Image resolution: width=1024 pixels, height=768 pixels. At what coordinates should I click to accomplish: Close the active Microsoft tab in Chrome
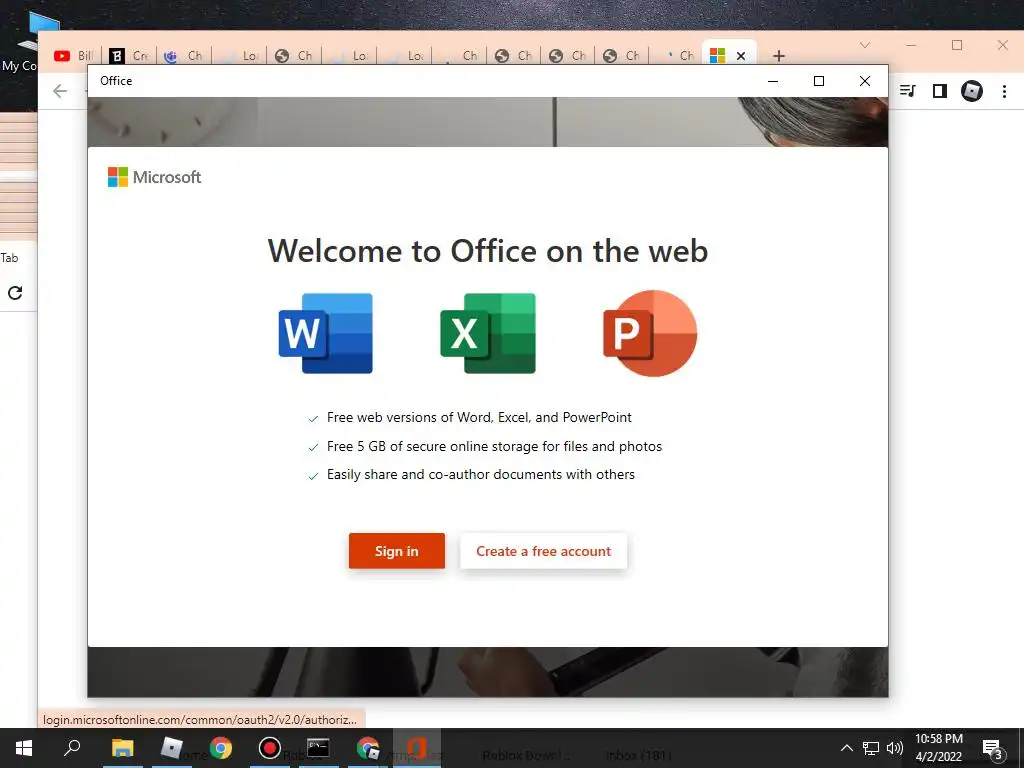tap(741, 56)
